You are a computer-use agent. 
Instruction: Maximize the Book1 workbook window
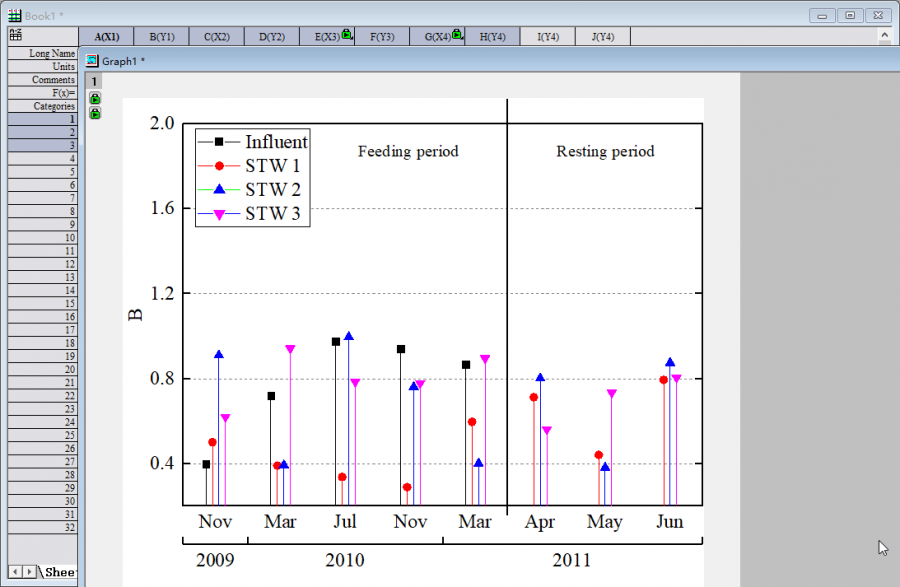(850, 15)
